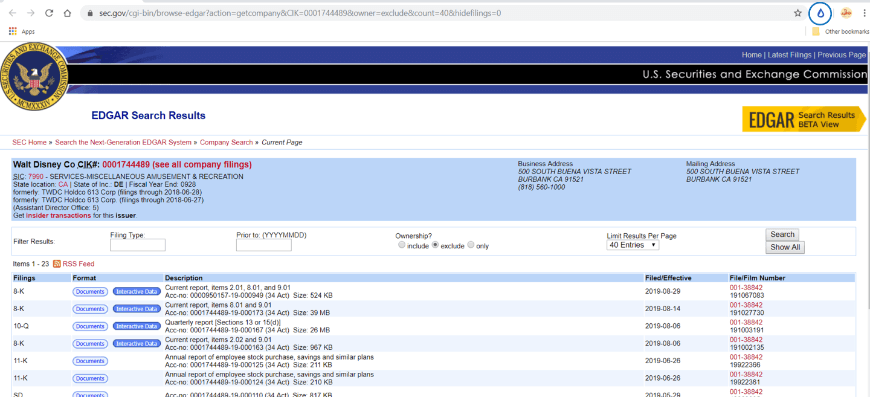Open the Home link in header
Image resolution: width=870 pixels, height=397 pixels.
[x=751, y=55]
